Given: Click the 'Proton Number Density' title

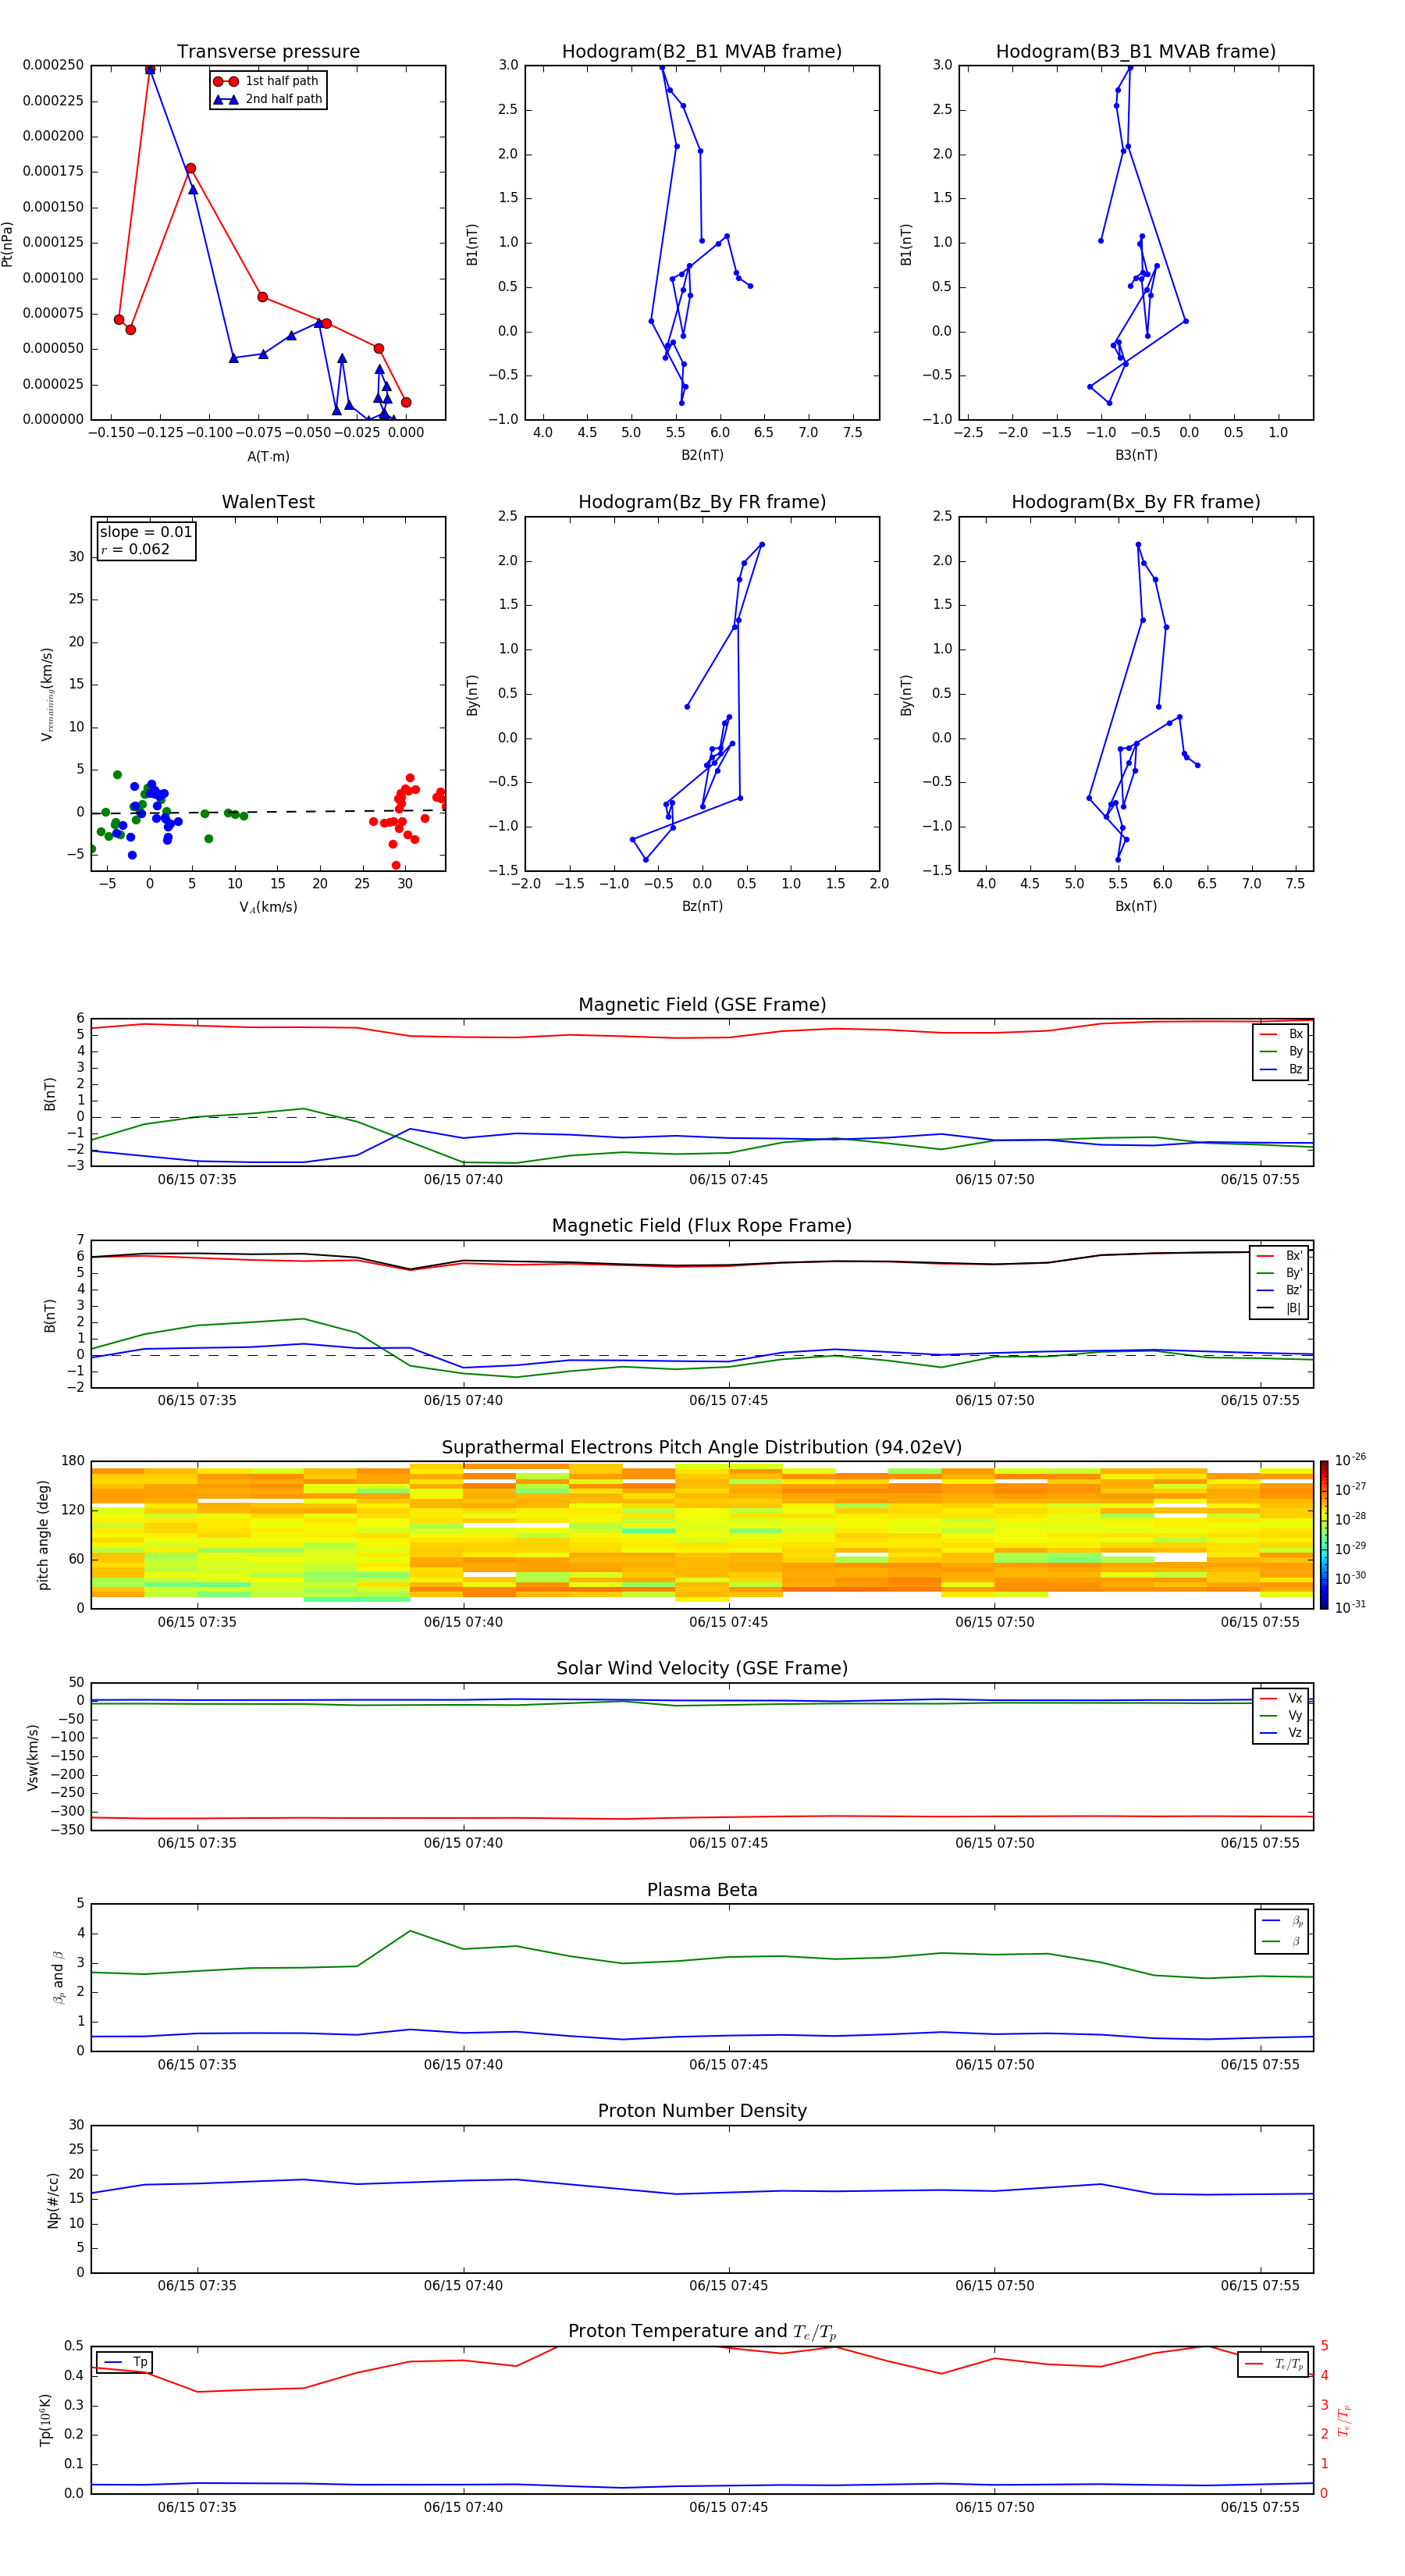Looking at the screenshot, I should click(702, 2111).
